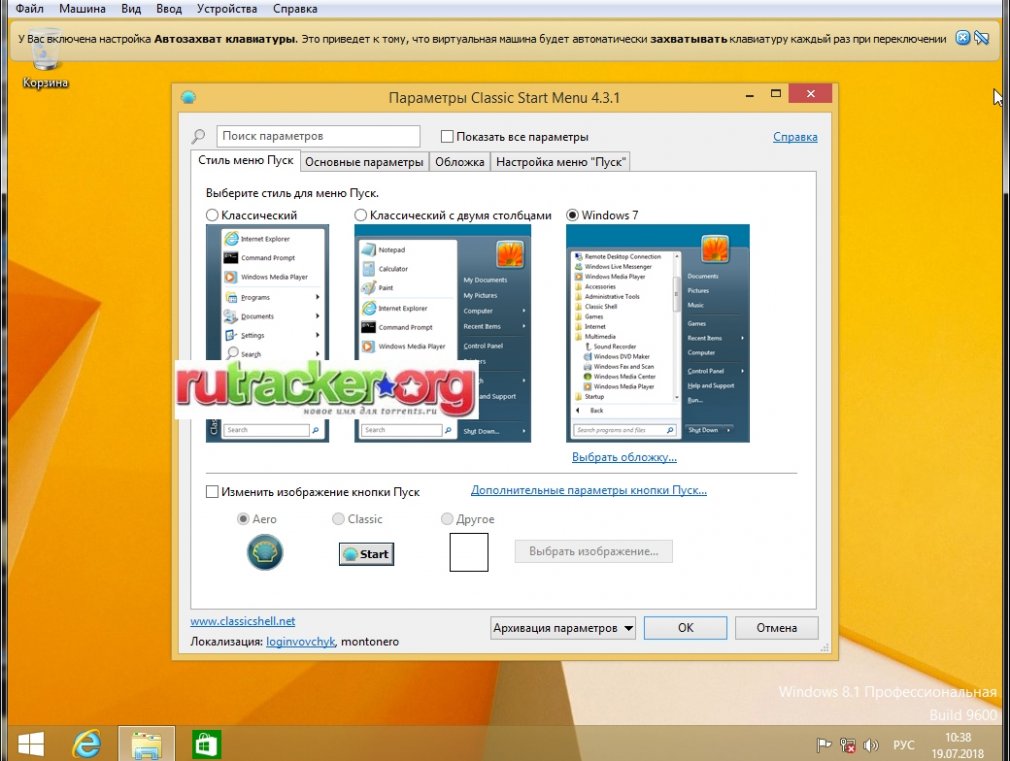This screenshot has height=761, width=1010.
Task: Open the Дополнительные параметры кнопки Пуск... link
Action: [x=589, y=490]
